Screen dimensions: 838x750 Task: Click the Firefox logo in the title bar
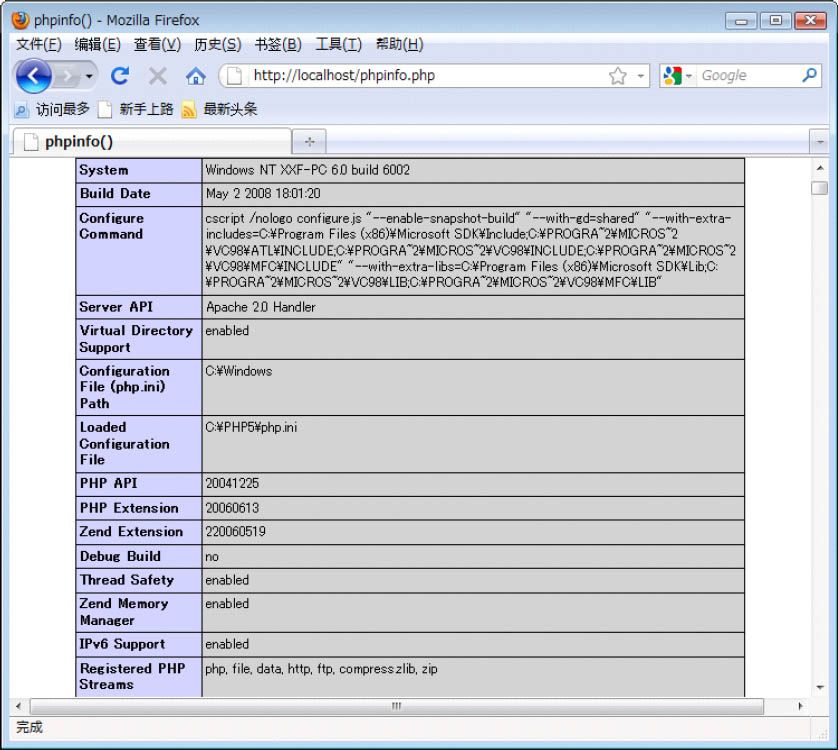coord(21,20)
